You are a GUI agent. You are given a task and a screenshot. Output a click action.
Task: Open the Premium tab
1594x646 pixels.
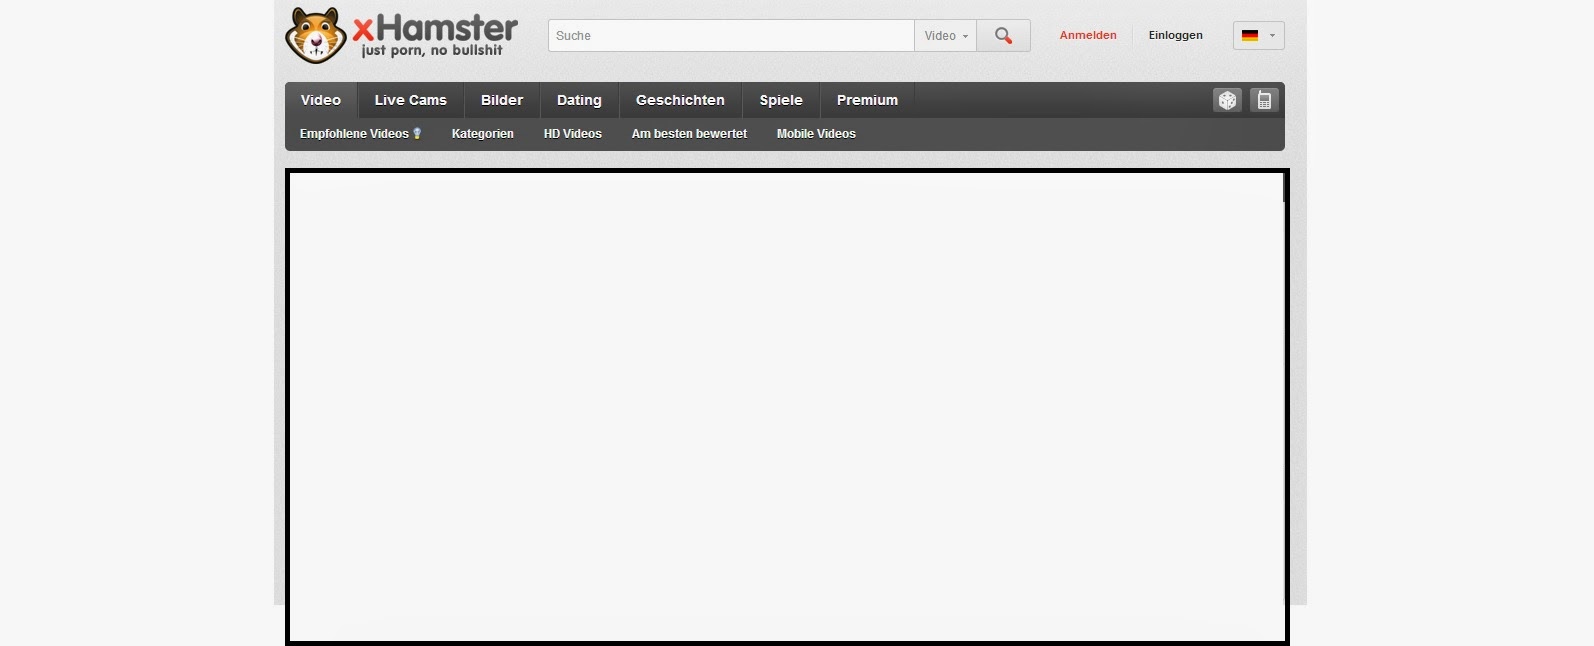pyautogui.click(x=867, y=100)
